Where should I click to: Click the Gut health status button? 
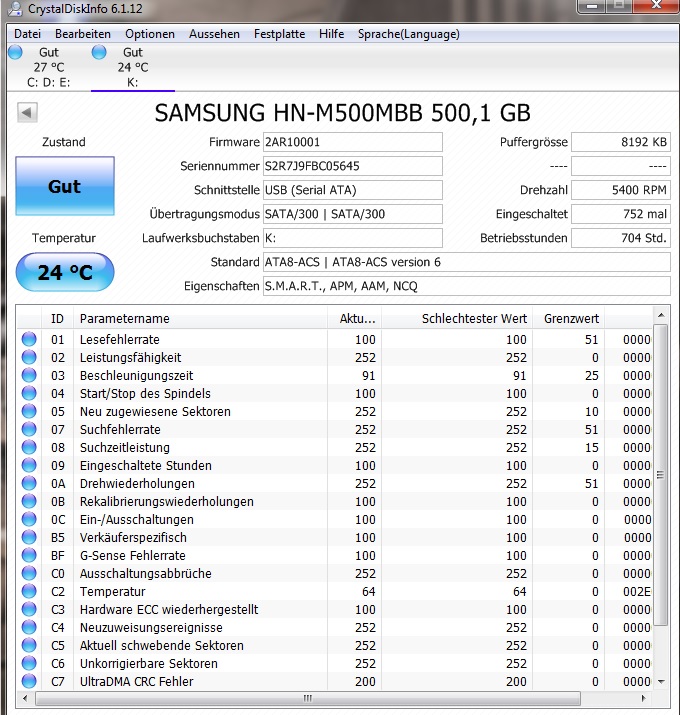click(x=65, y=186)
